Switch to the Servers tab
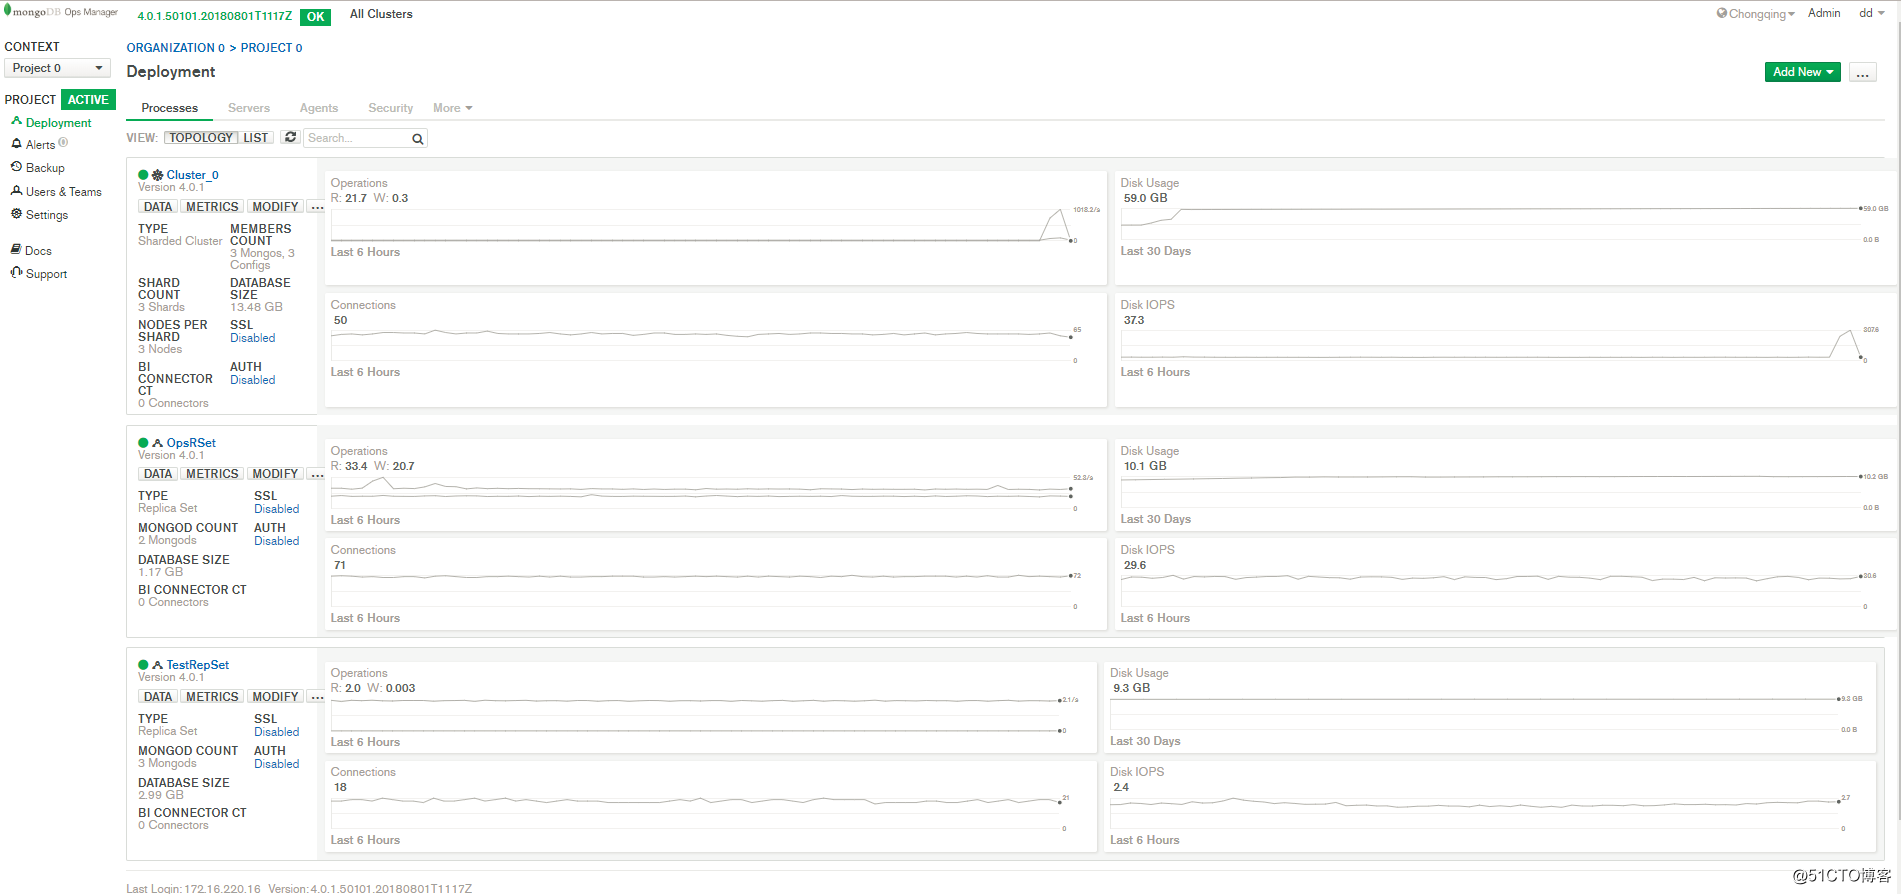1901x894 pixels. 249,108
